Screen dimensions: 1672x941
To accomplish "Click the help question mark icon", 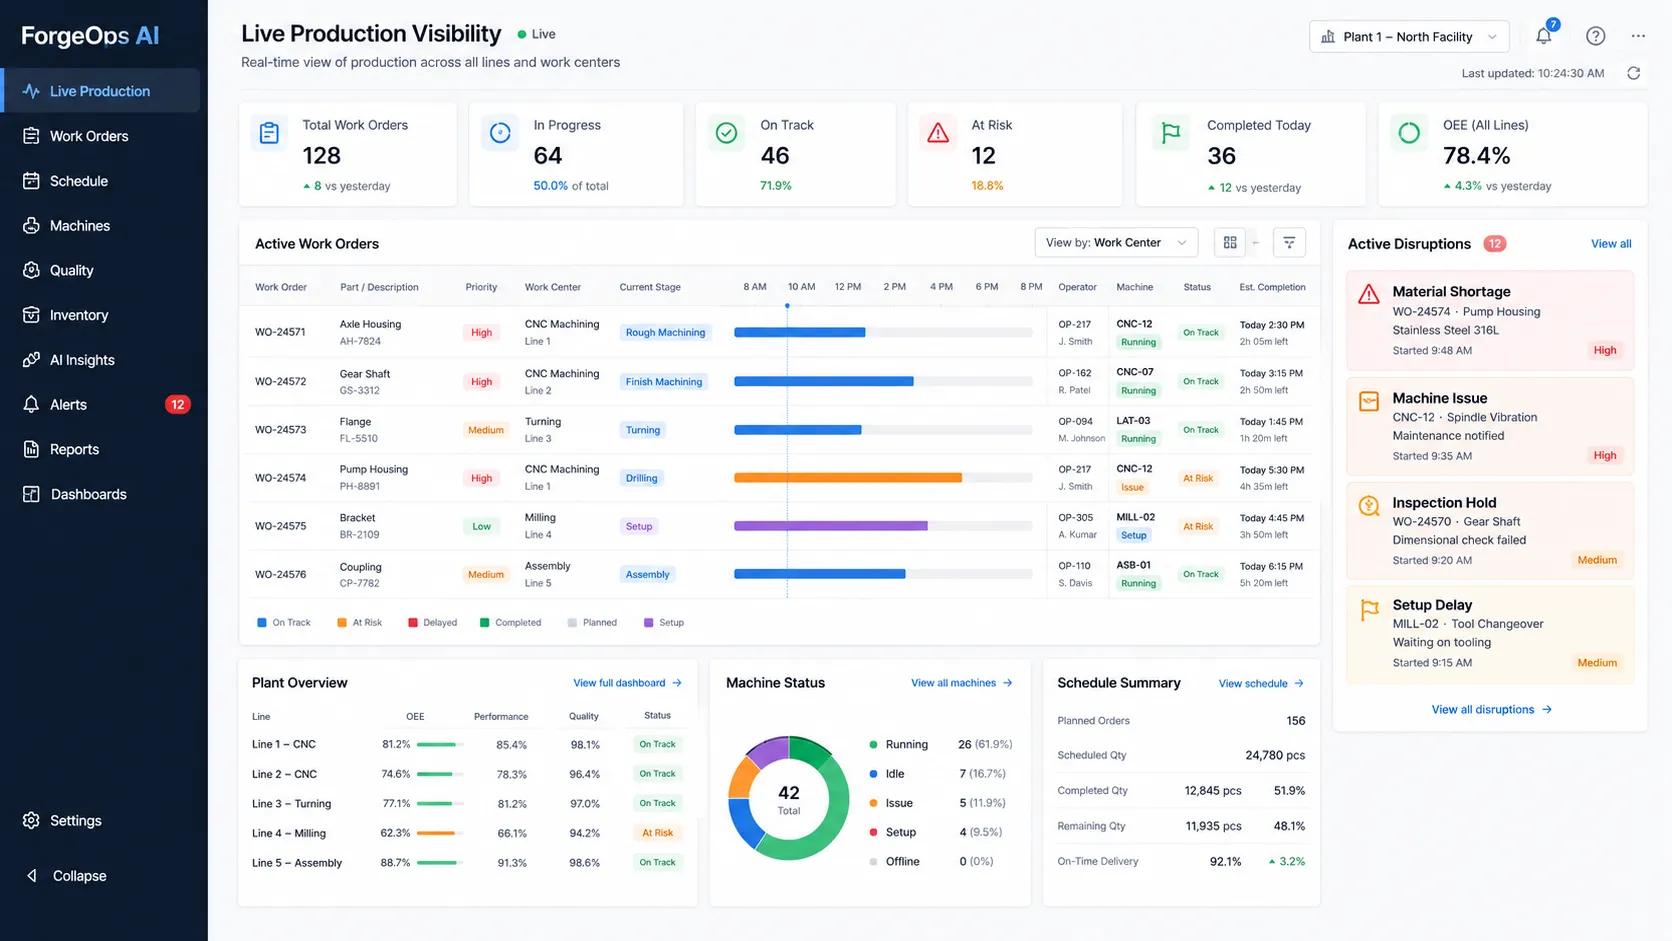I will pyautogui.click(x=1596, y=36).
